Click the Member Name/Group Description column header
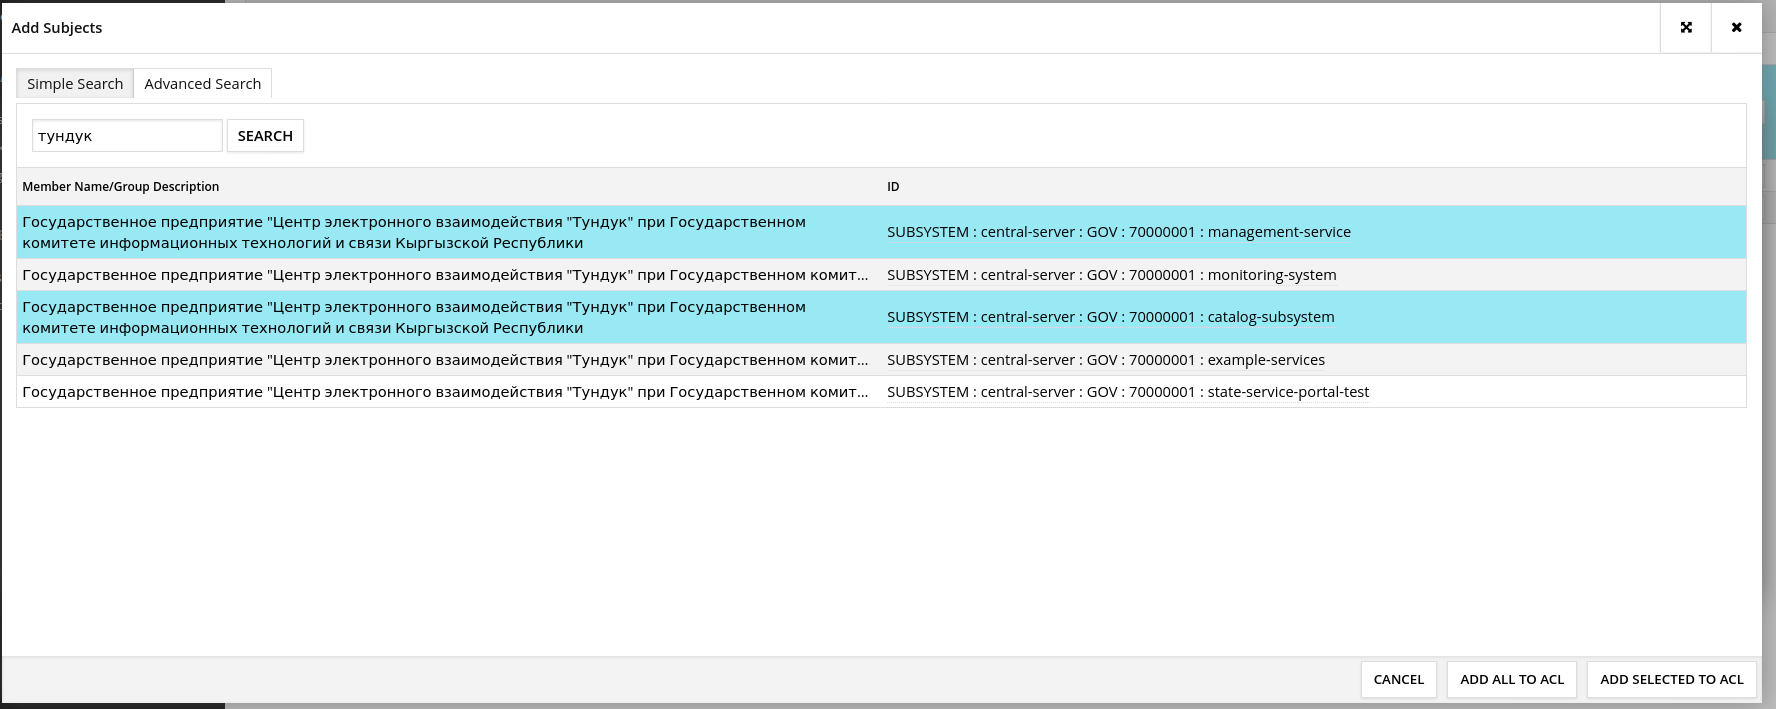1776x709 pixels. point(121,187)
